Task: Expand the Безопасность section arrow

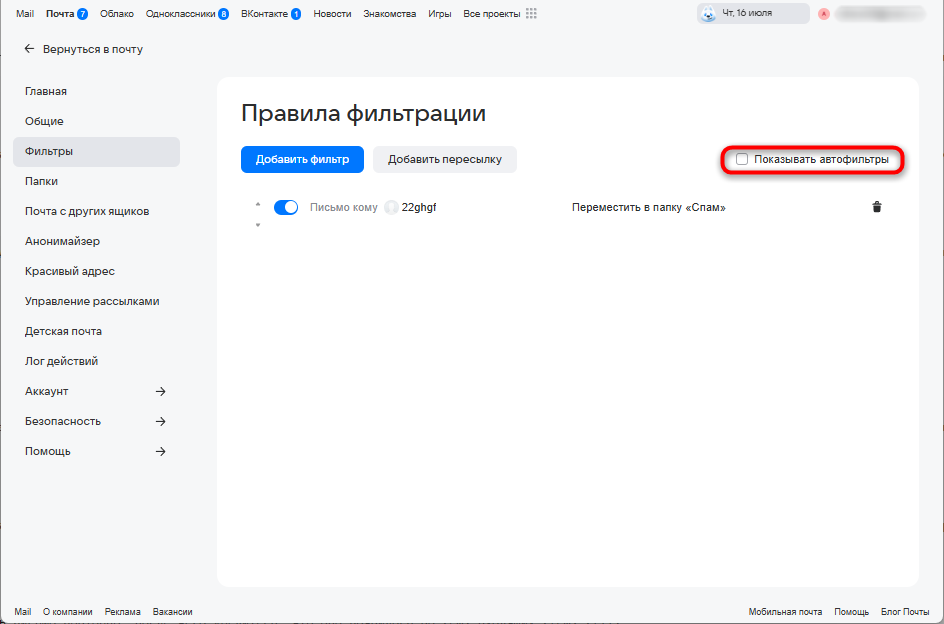Action: click(x=160, y=421)
